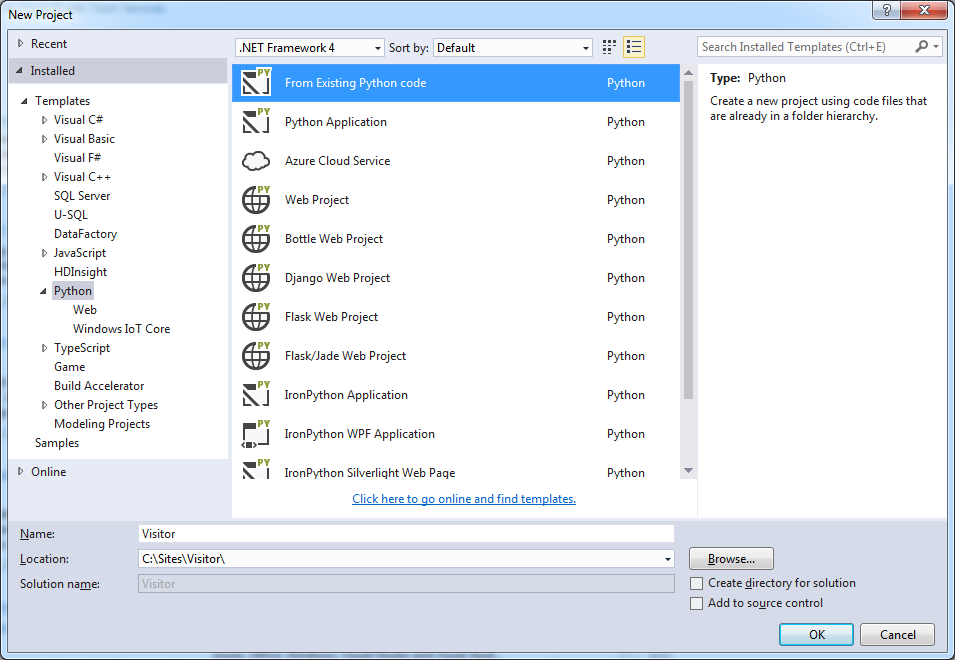Viewport: 955px width, 660px height.
Task: Click the IronPython Application template icon
Action: click(256, 395)
